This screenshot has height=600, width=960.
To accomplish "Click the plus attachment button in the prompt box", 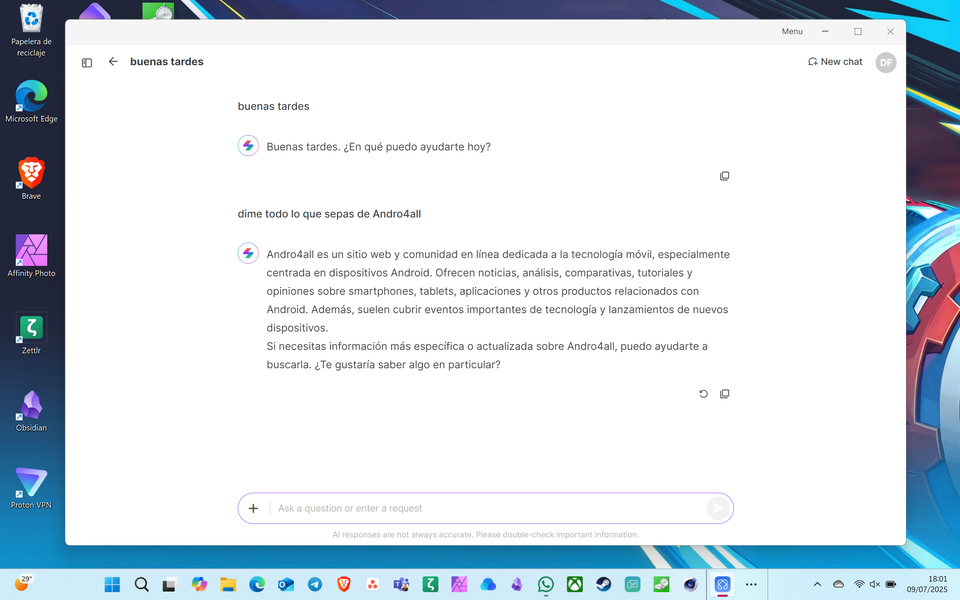I will tap(253, 508).
